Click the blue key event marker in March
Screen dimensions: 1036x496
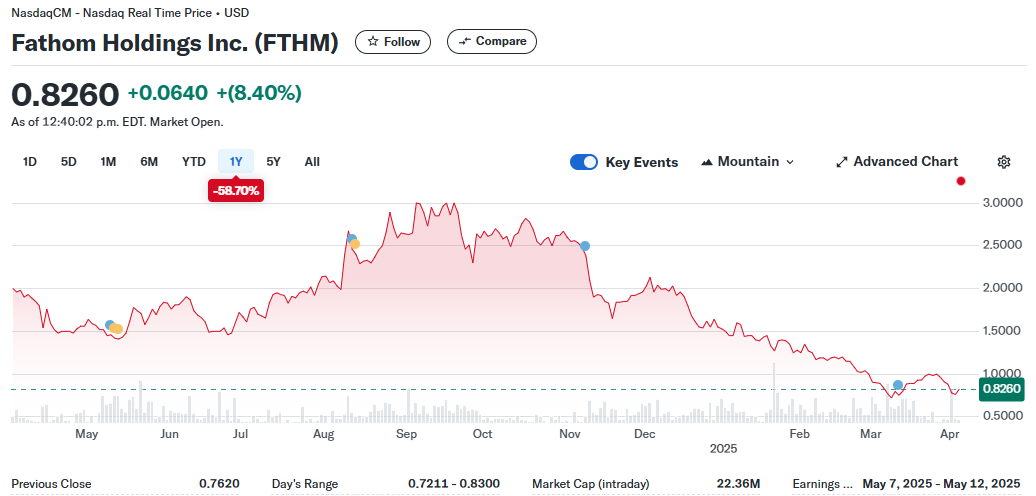coord(898,385)
